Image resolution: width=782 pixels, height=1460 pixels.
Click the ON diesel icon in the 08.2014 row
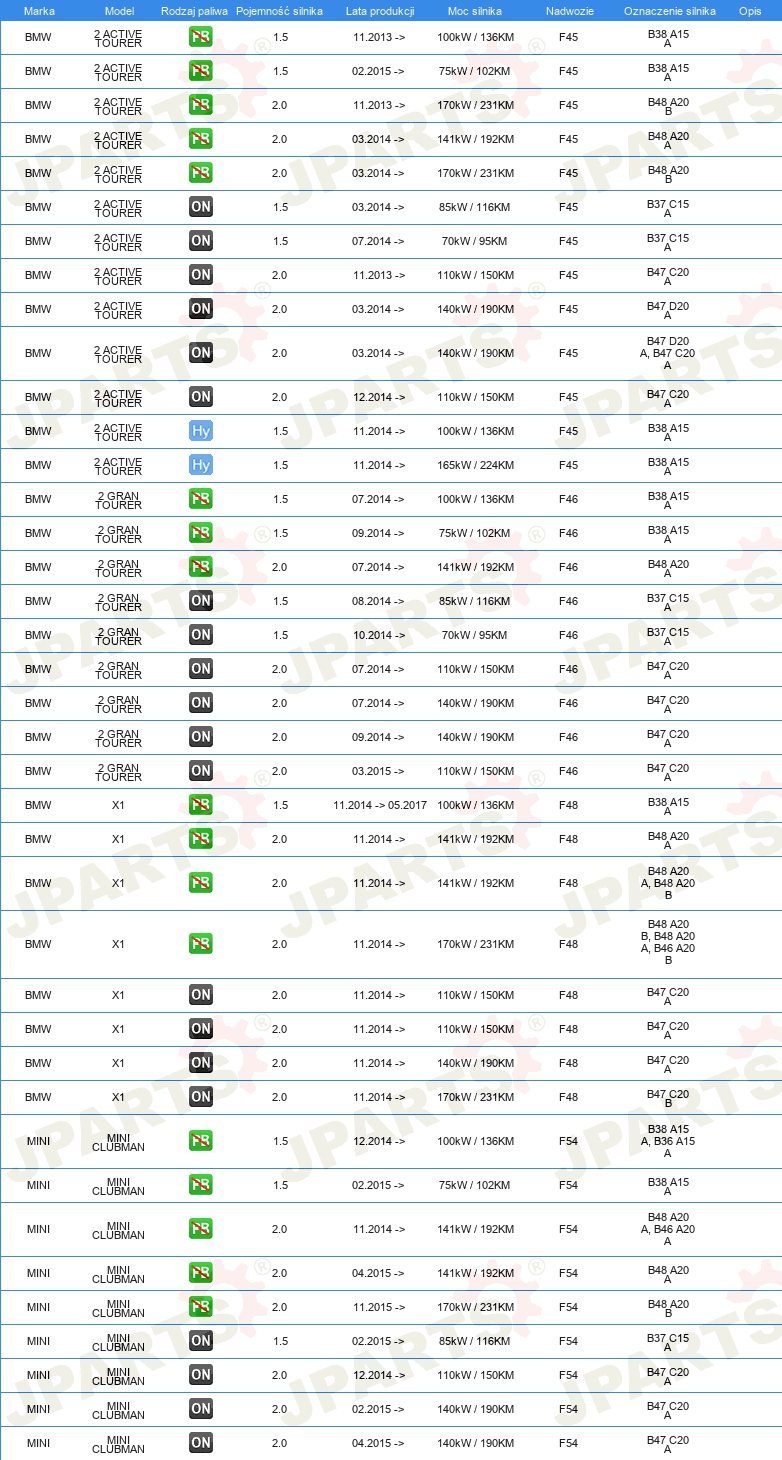point(201,601)
